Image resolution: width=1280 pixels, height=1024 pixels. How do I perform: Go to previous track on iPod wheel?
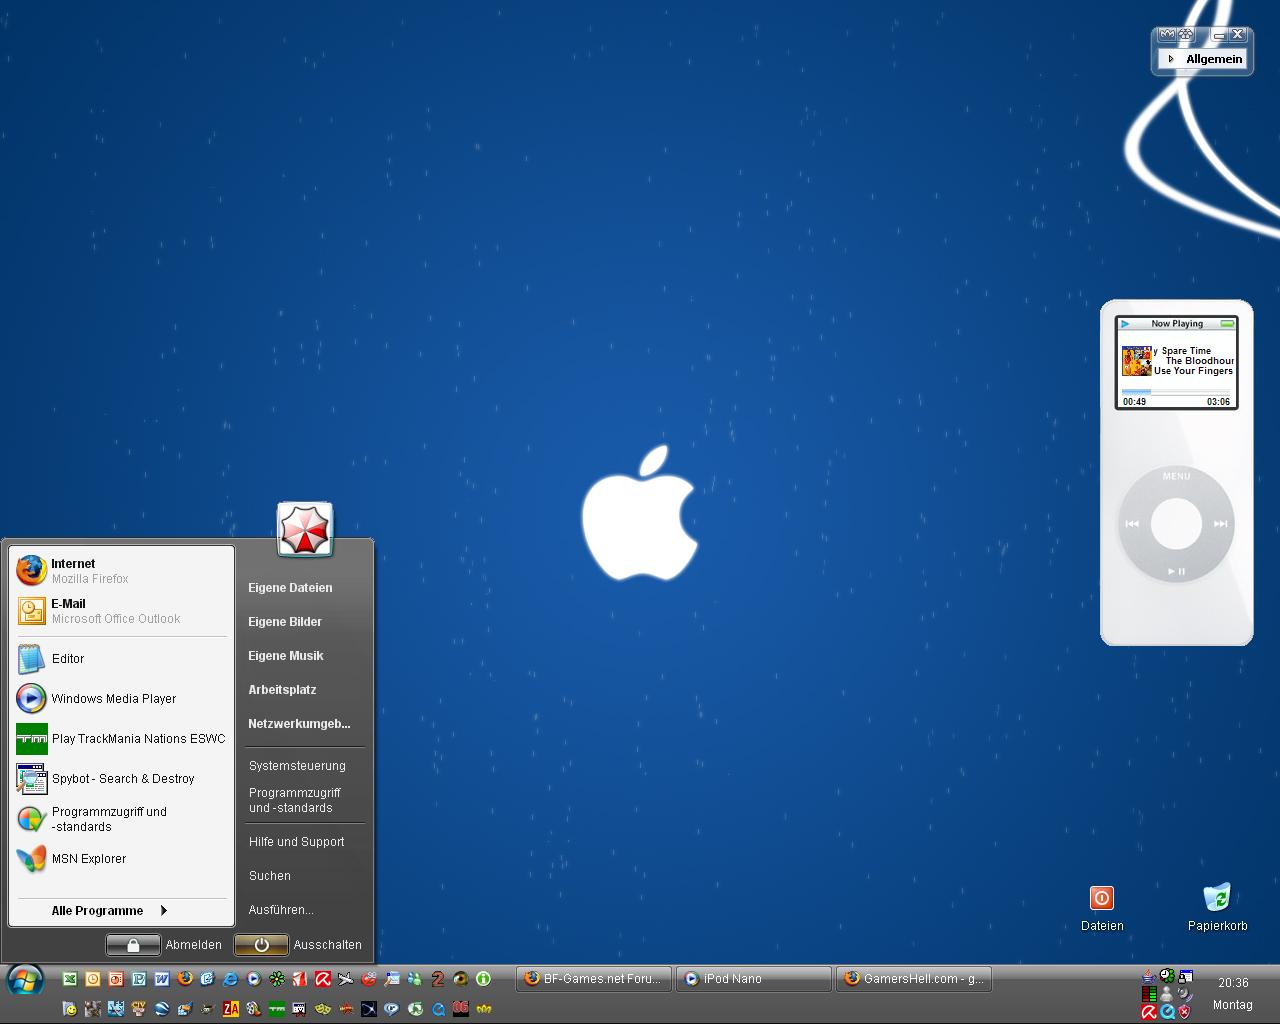point(1132,524)
